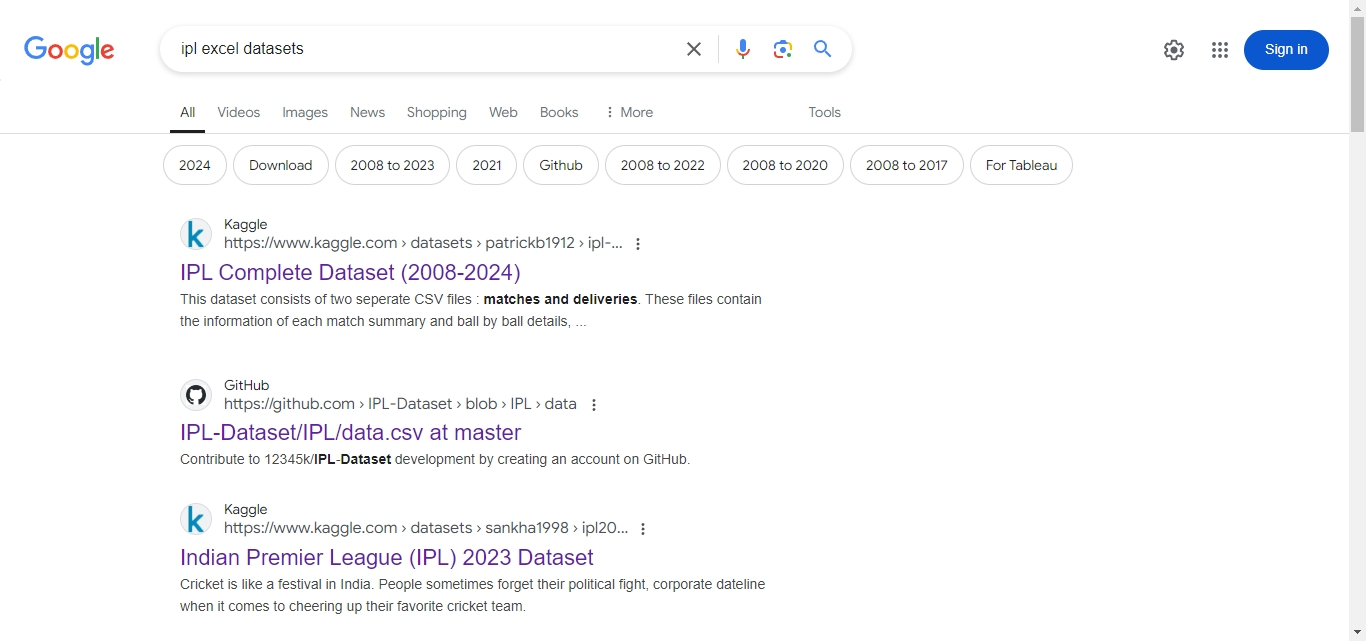
Task: Click the sankha1998 Kaggle URL breadcrumb
Action: (426, 528)
